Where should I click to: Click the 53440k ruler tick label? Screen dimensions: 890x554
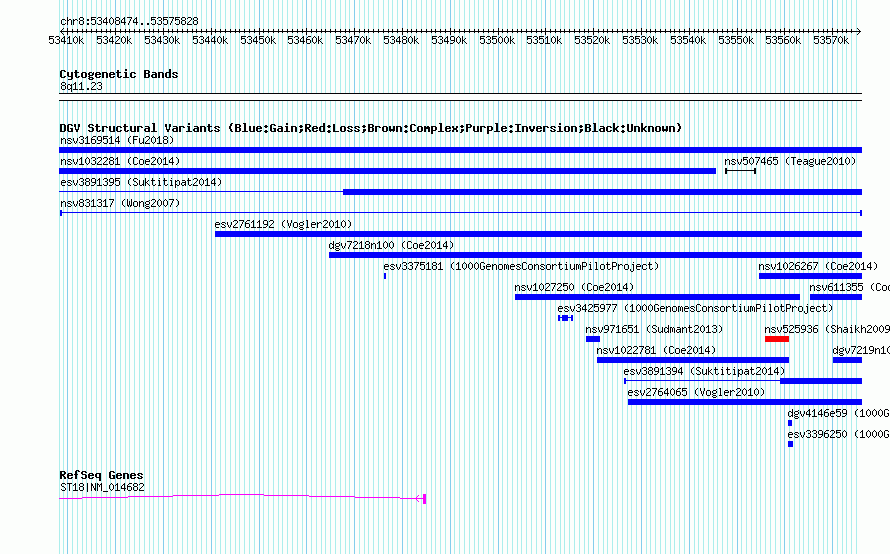point(210,40)
